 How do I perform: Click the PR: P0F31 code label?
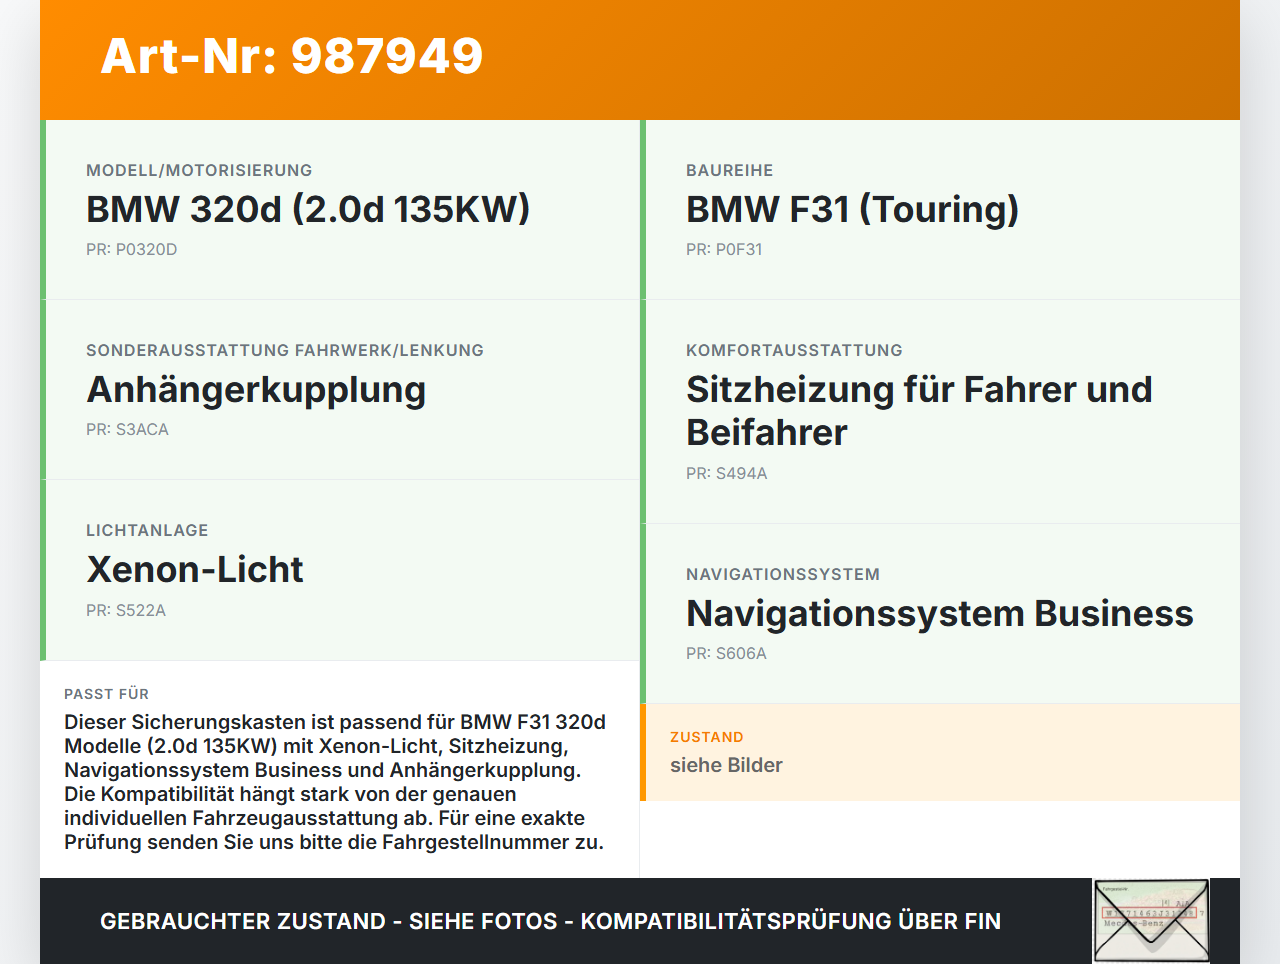pos(724,249)
